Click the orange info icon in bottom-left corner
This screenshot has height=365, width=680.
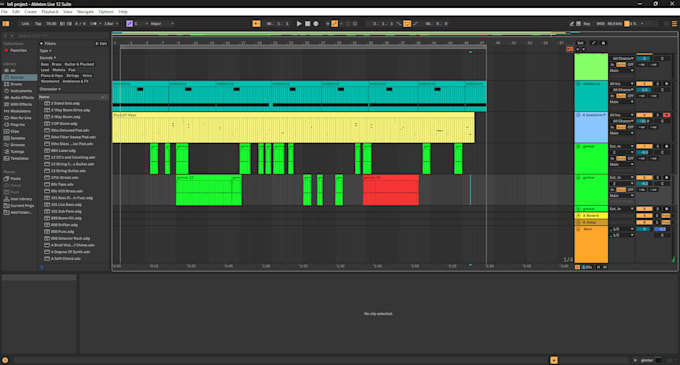[5, 360]
